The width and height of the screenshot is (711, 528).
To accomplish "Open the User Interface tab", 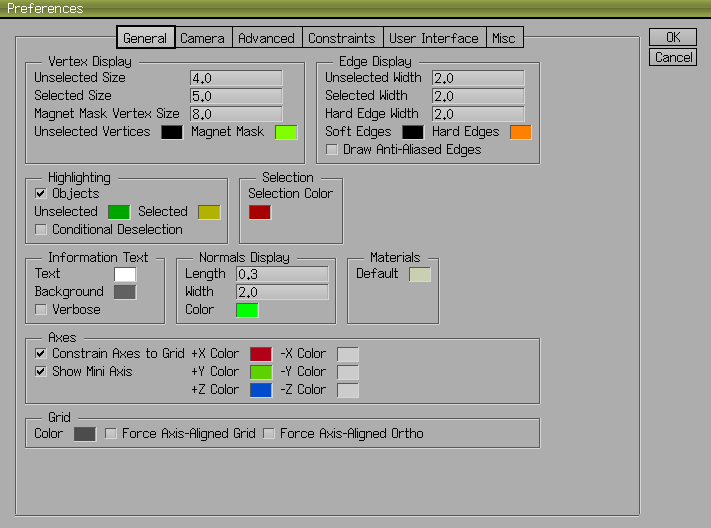I will (433, 38).
